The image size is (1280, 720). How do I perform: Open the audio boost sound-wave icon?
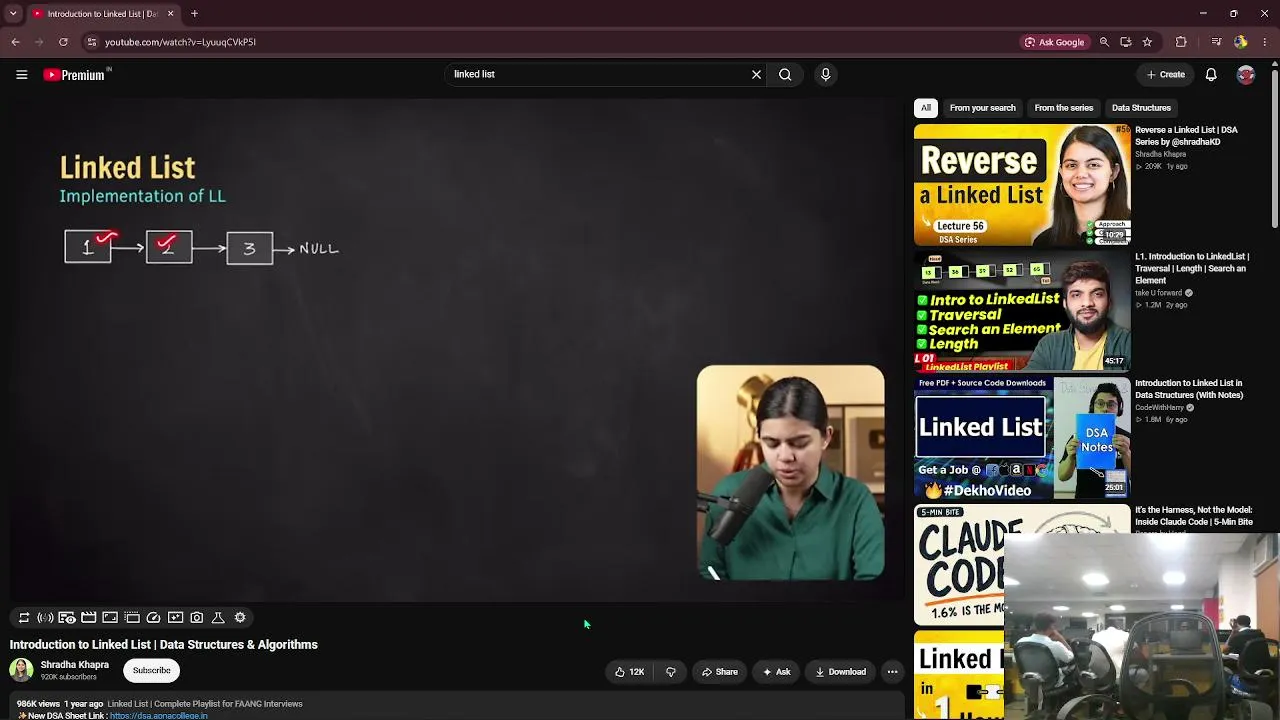(x=45, y=618)
